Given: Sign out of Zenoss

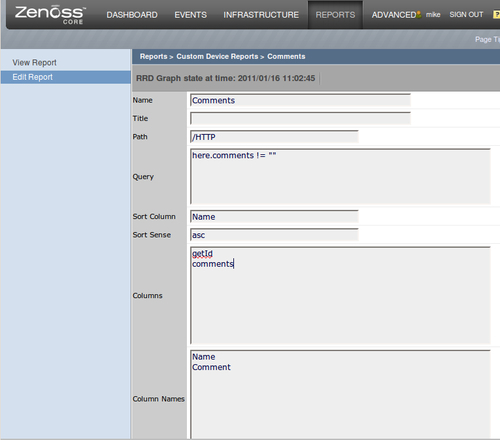Looking at the screenshot, I should pyautogui.click(x=466, y=15).
